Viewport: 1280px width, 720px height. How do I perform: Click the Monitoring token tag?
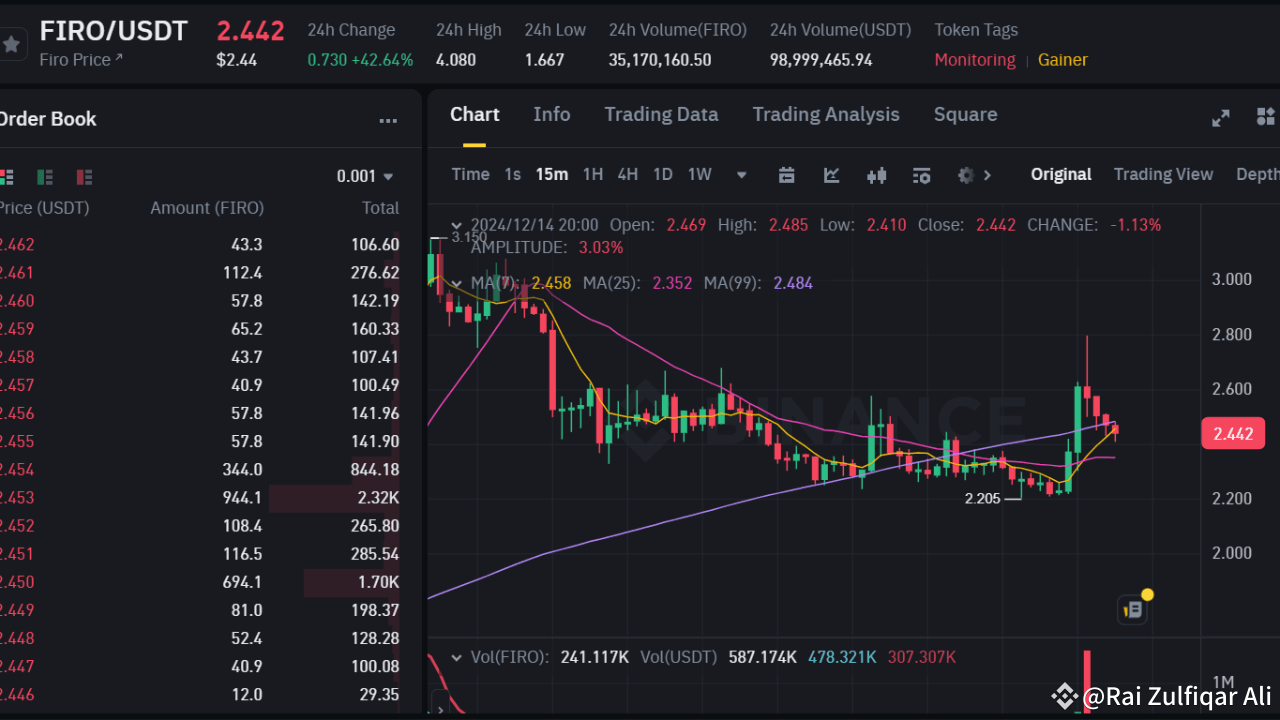tap(975, 60)
